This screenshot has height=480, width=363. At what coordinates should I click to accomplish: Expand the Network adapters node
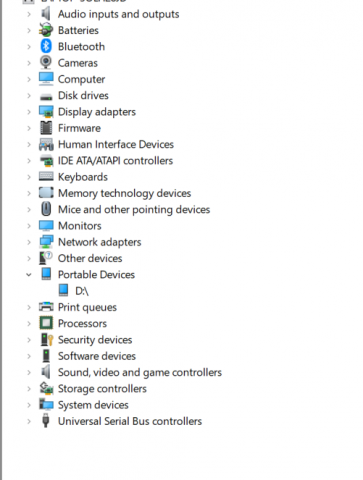click(29, 242)
